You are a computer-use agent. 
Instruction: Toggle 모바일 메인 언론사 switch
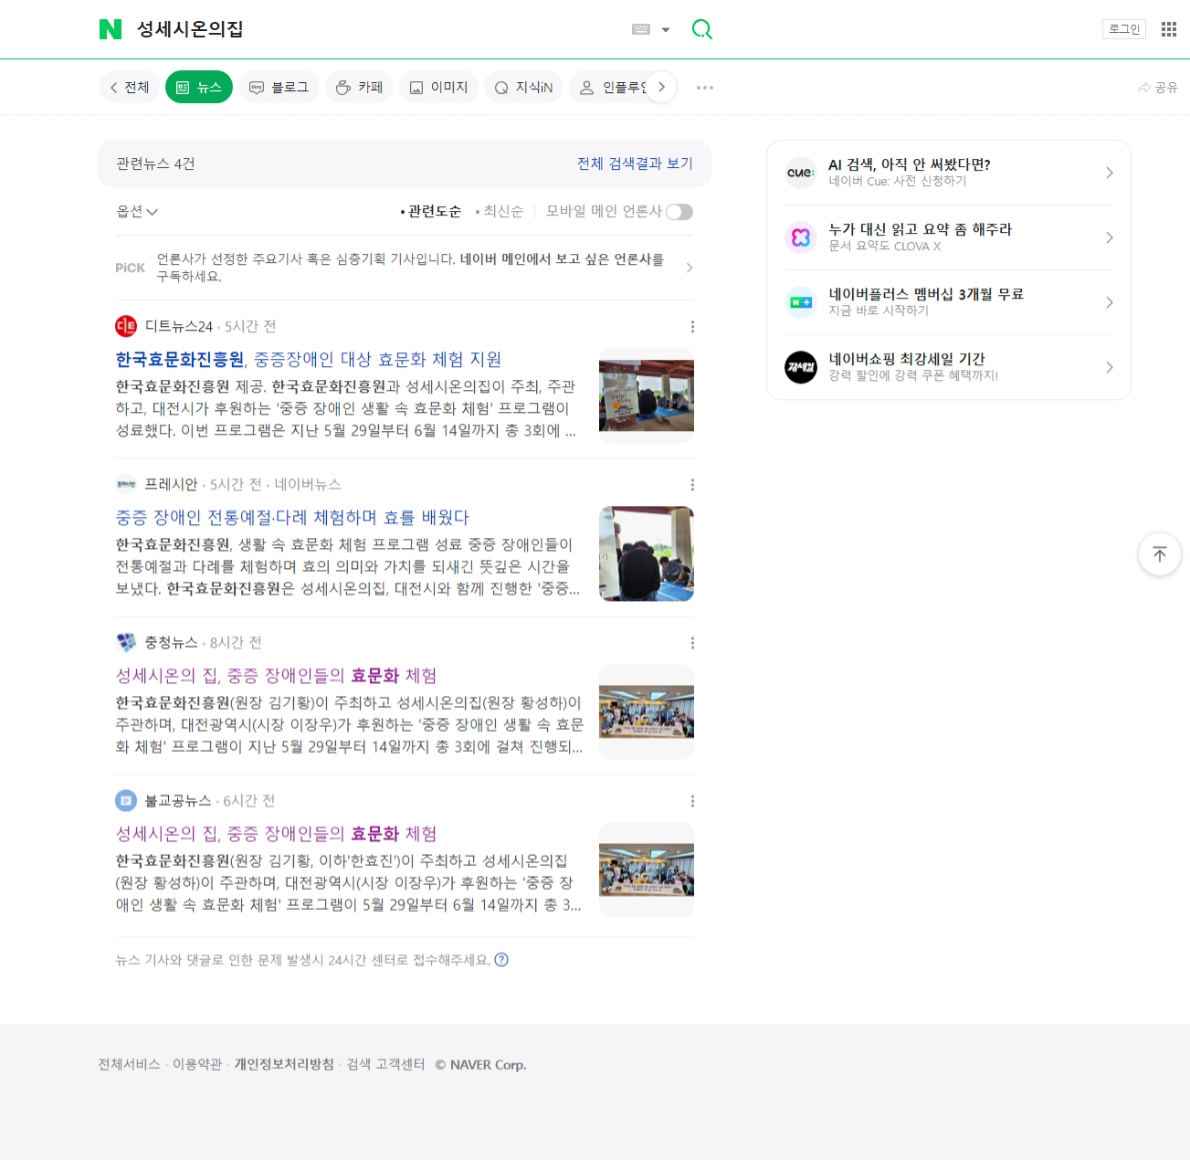679,212
